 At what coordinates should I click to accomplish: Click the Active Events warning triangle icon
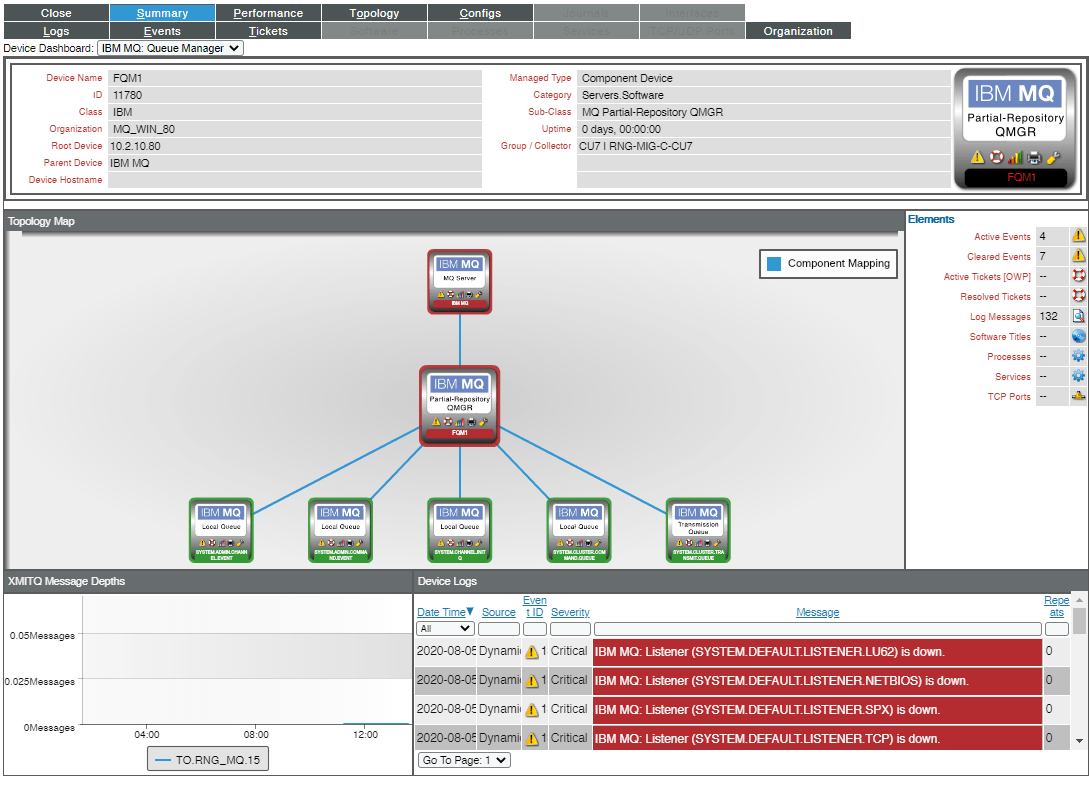point(1077,236)
